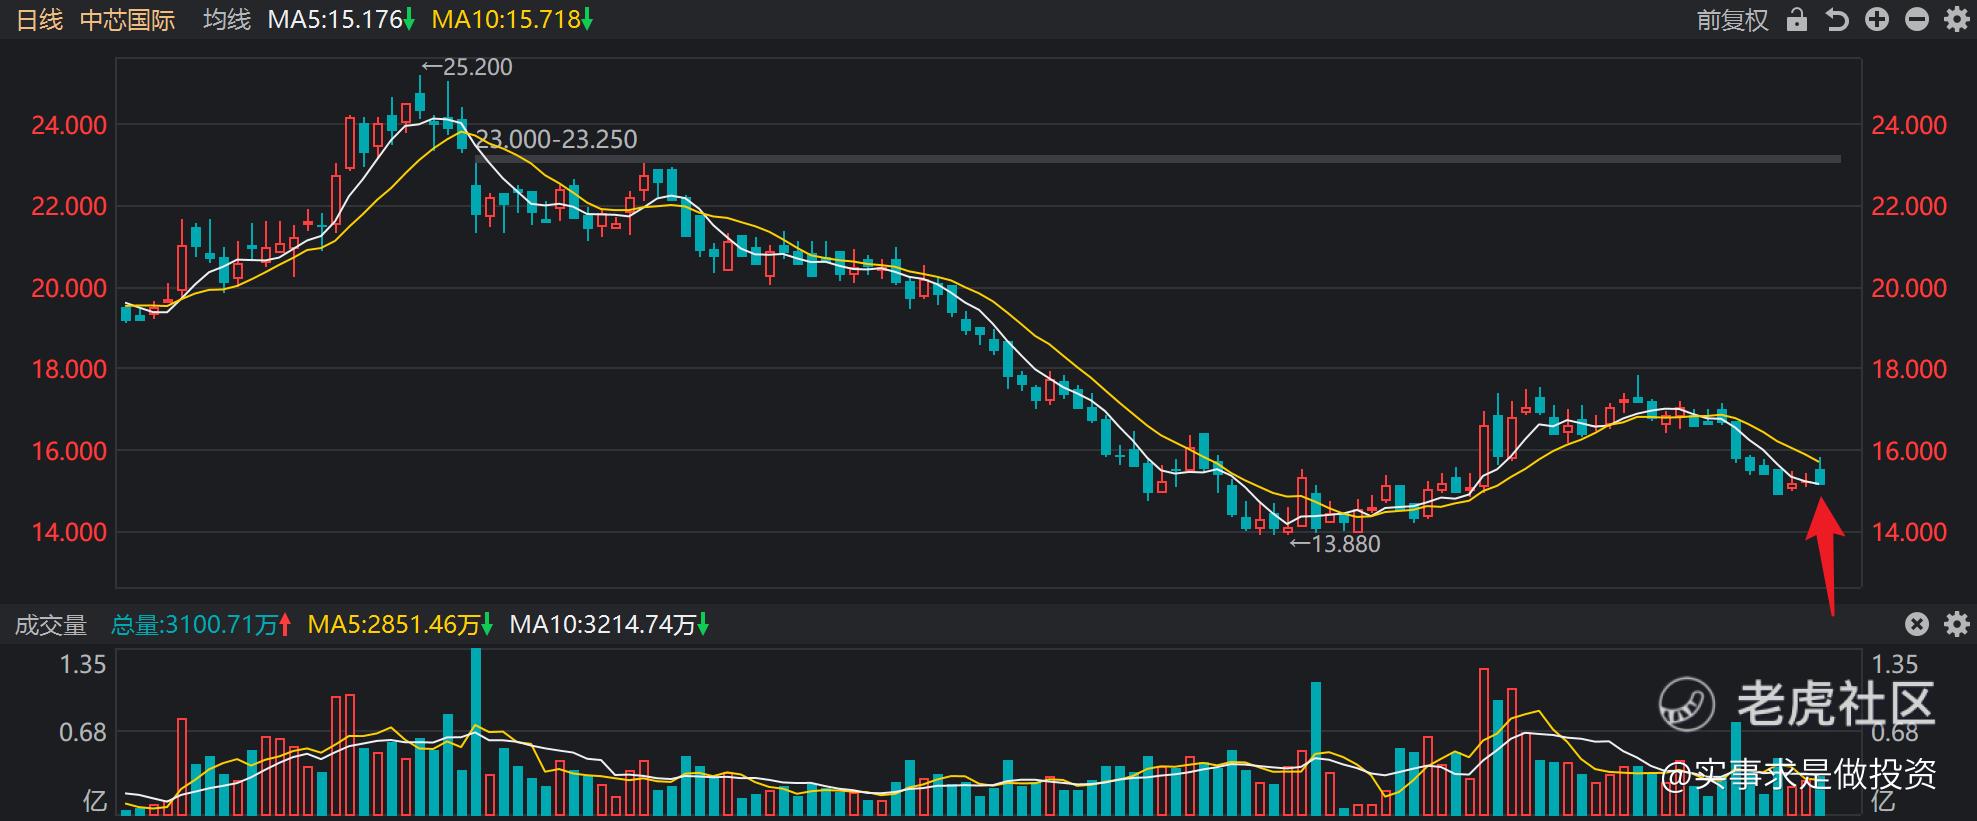1977x821 pixels.
Task: Click the tallest teal volume bar
Action: pyautogui.click(x=476, y=732)
